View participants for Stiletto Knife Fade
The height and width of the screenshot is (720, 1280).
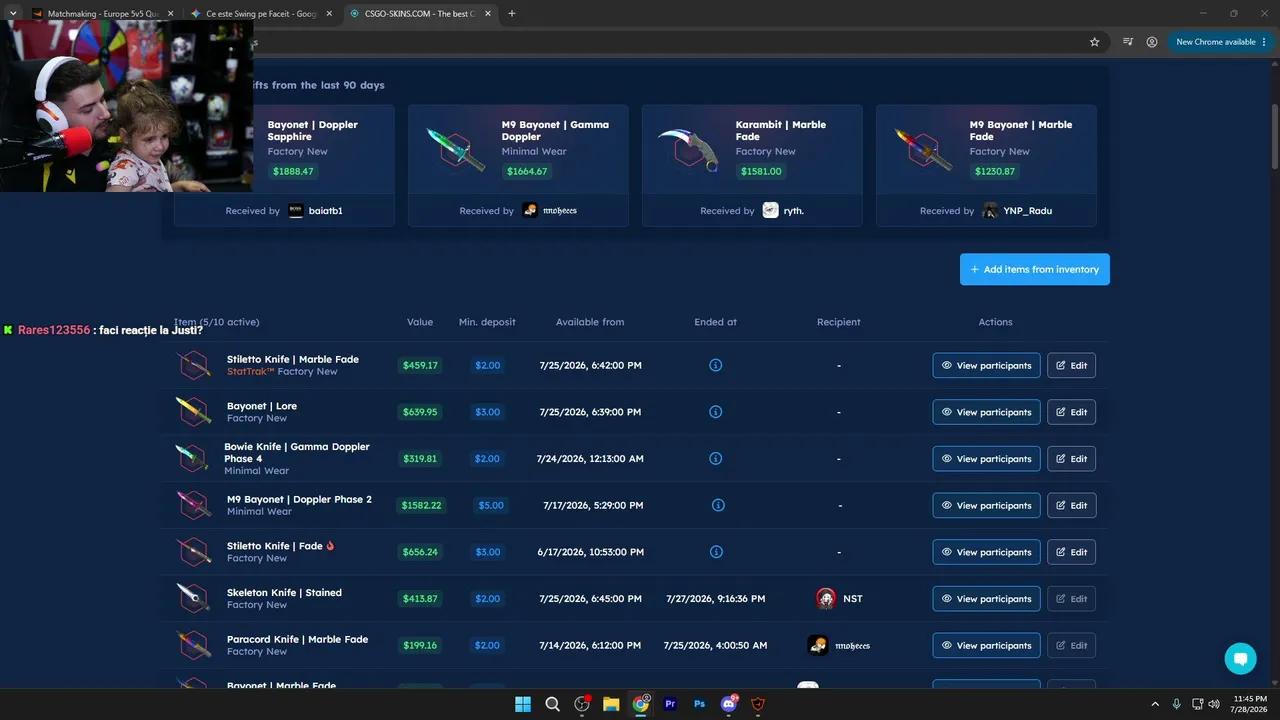click(x=986, y=552)
